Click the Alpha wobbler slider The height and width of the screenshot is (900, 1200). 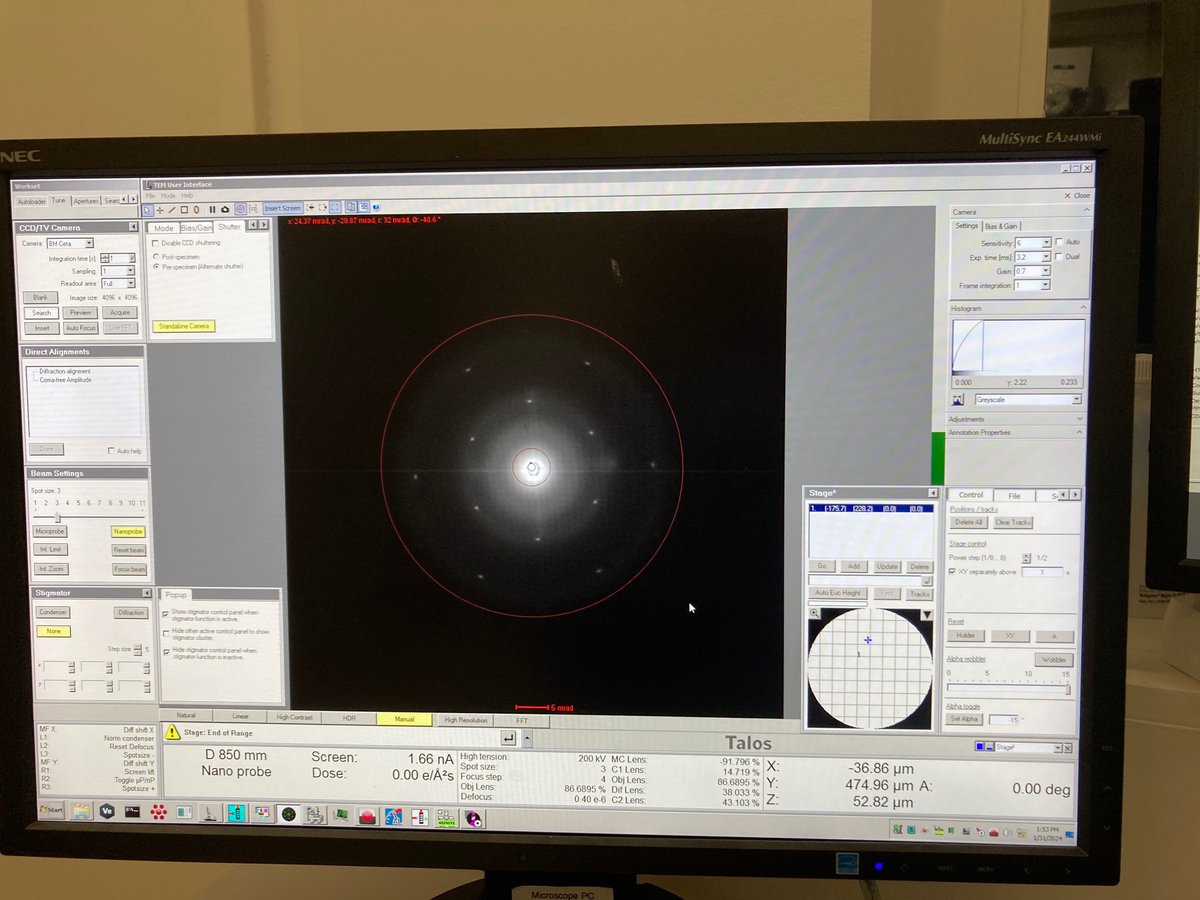click(1008, 689)
